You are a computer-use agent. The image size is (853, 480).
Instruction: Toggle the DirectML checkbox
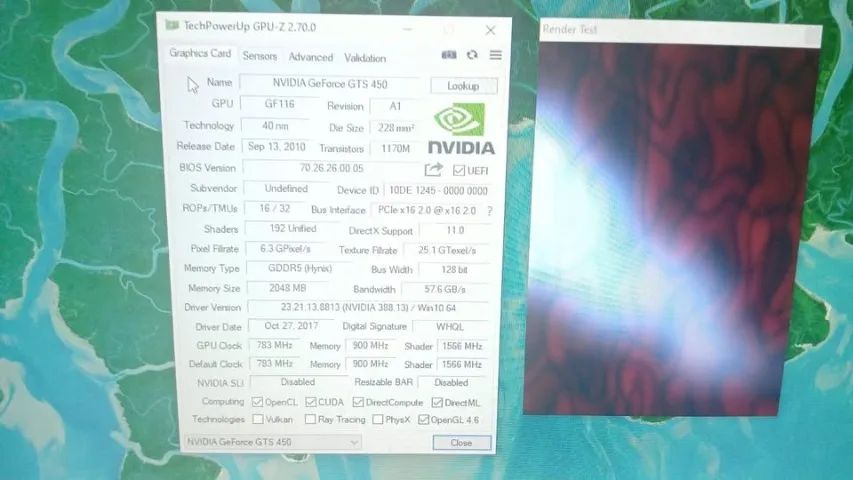tap(437, 403)
